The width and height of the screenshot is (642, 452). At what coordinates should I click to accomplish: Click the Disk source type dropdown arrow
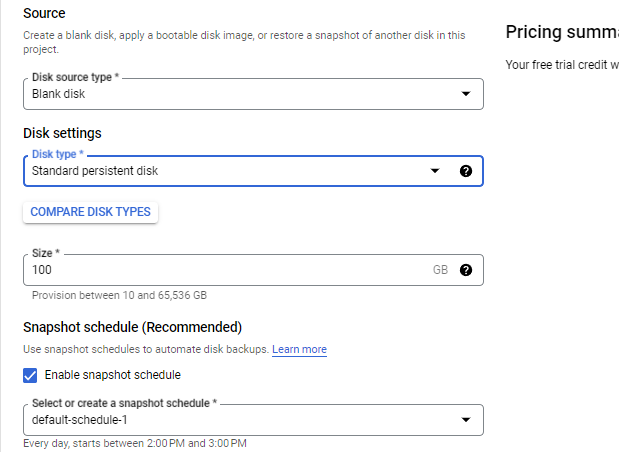click(x=466, y=94)
